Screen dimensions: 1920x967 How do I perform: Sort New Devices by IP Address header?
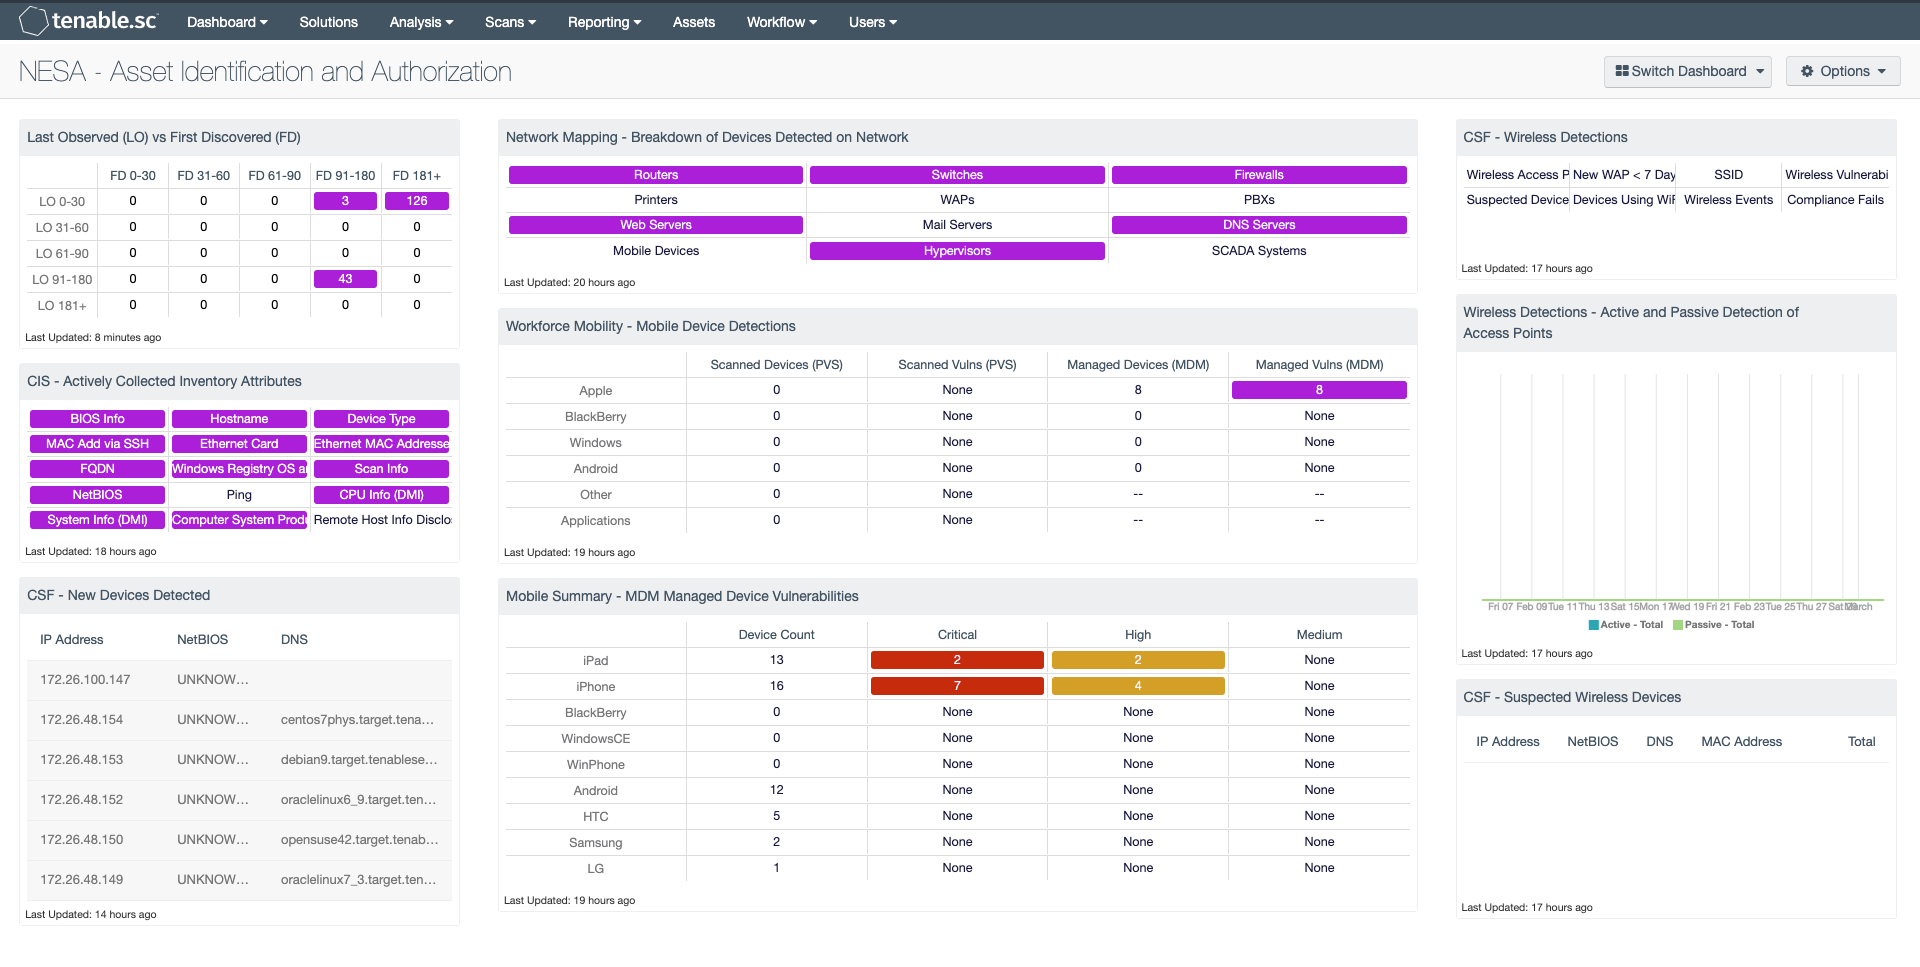click(72, 640)
